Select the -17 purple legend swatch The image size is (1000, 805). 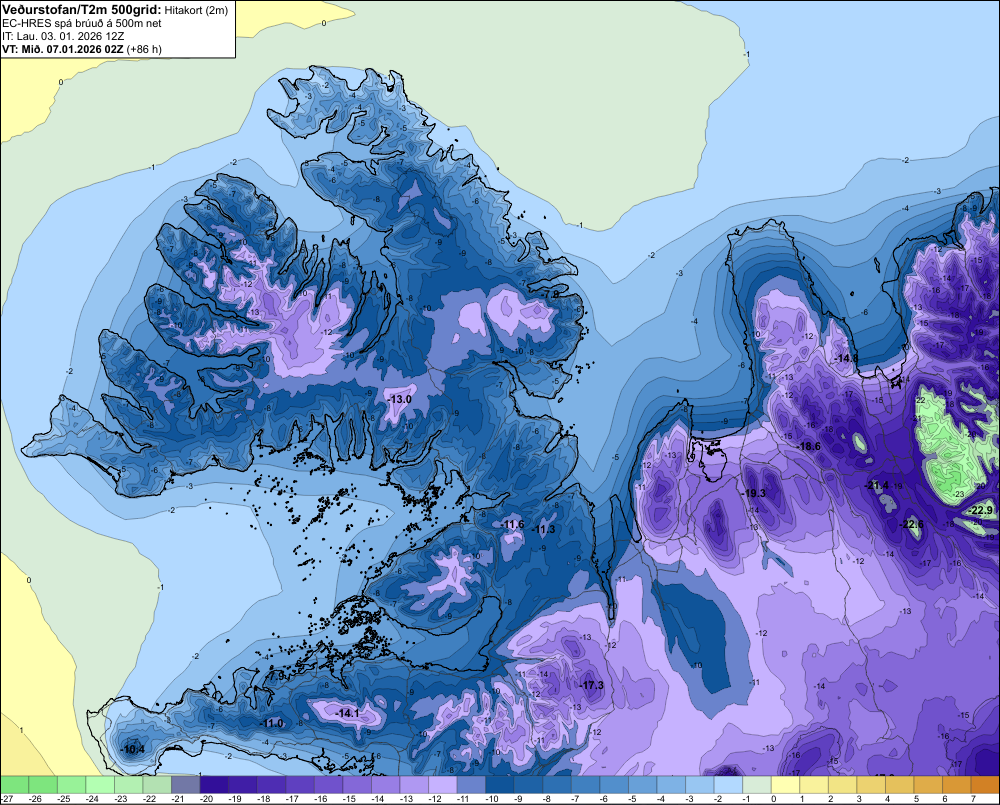(300, 785)
